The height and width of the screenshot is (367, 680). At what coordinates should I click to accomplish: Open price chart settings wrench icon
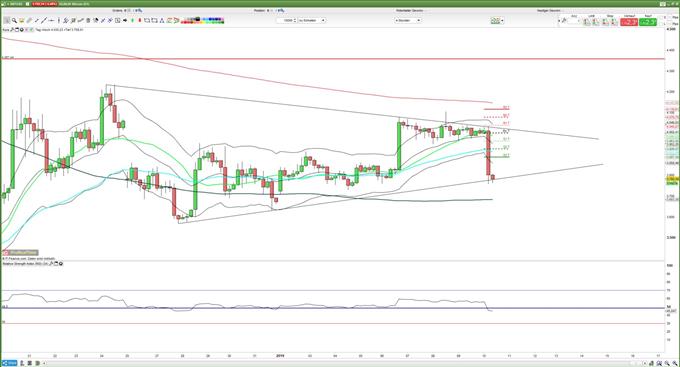point(12,30)
